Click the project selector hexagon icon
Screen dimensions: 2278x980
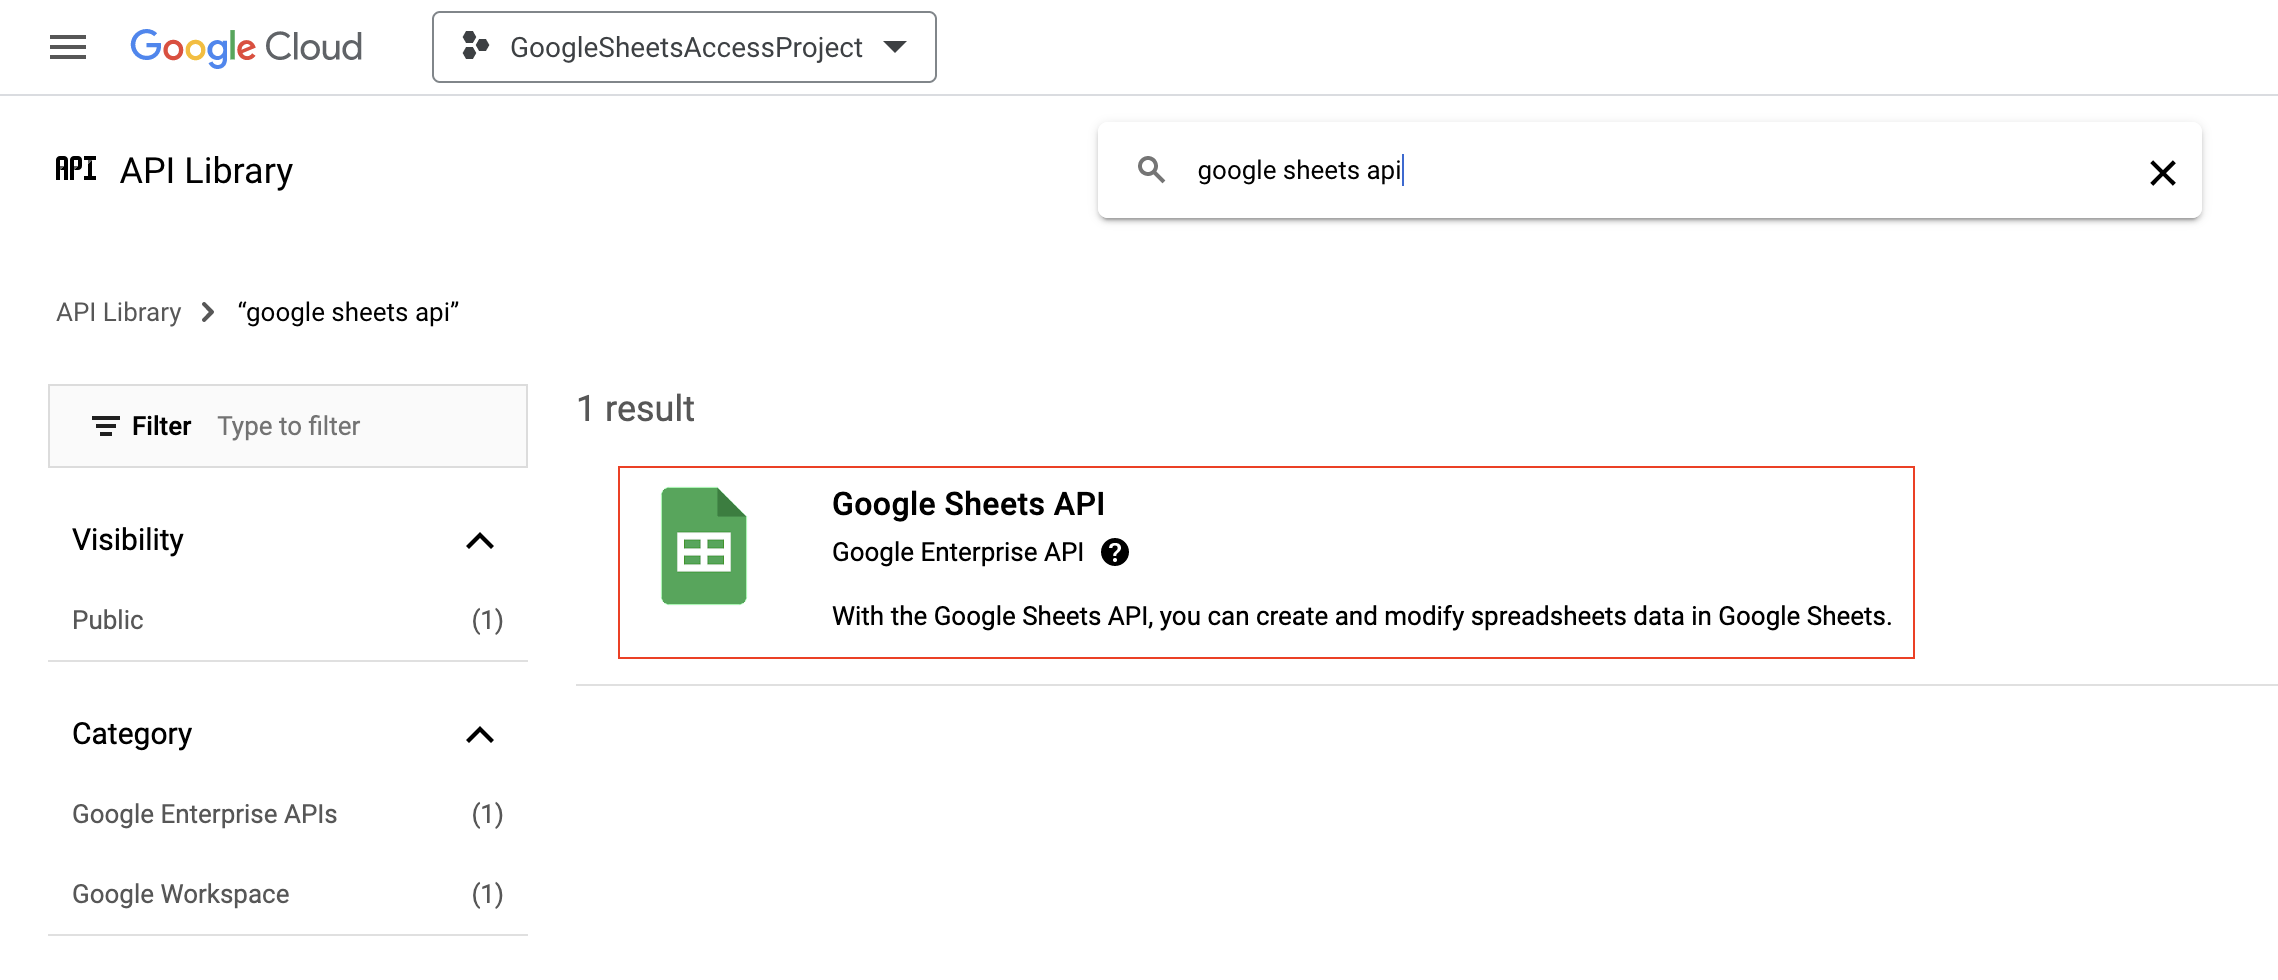(475, 46)
